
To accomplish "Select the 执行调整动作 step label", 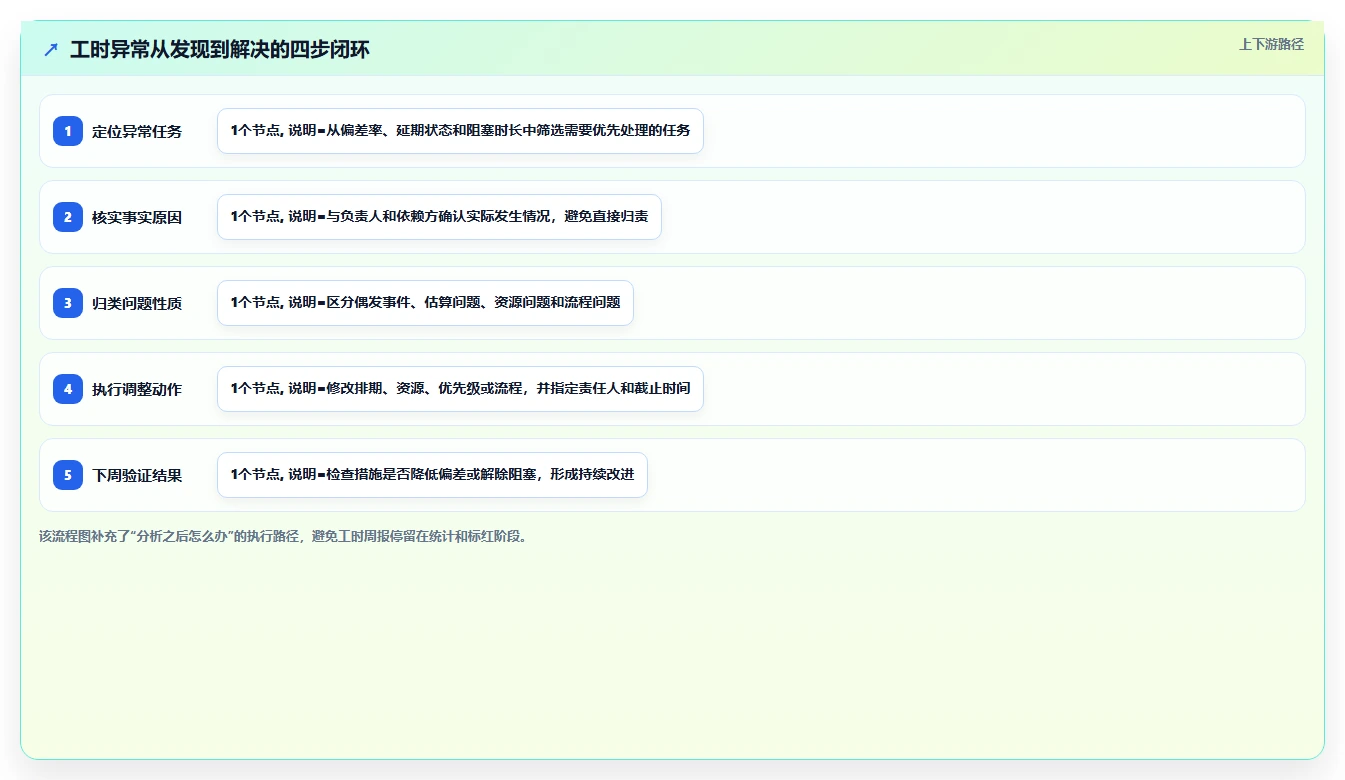I will (x=137, y=389).
